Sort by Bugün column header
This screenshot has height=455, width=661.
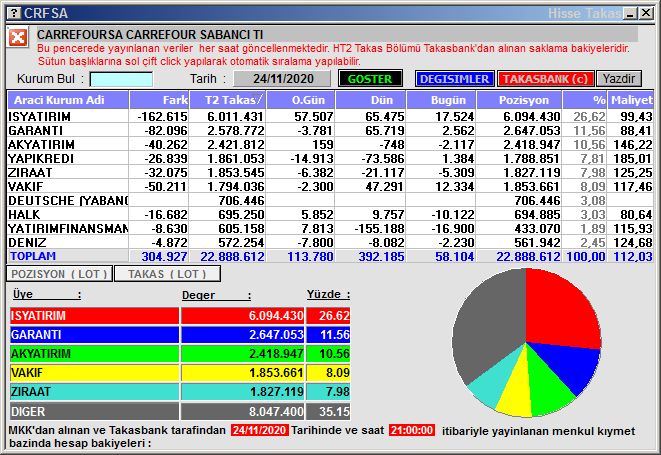click(x=441, y=100)
